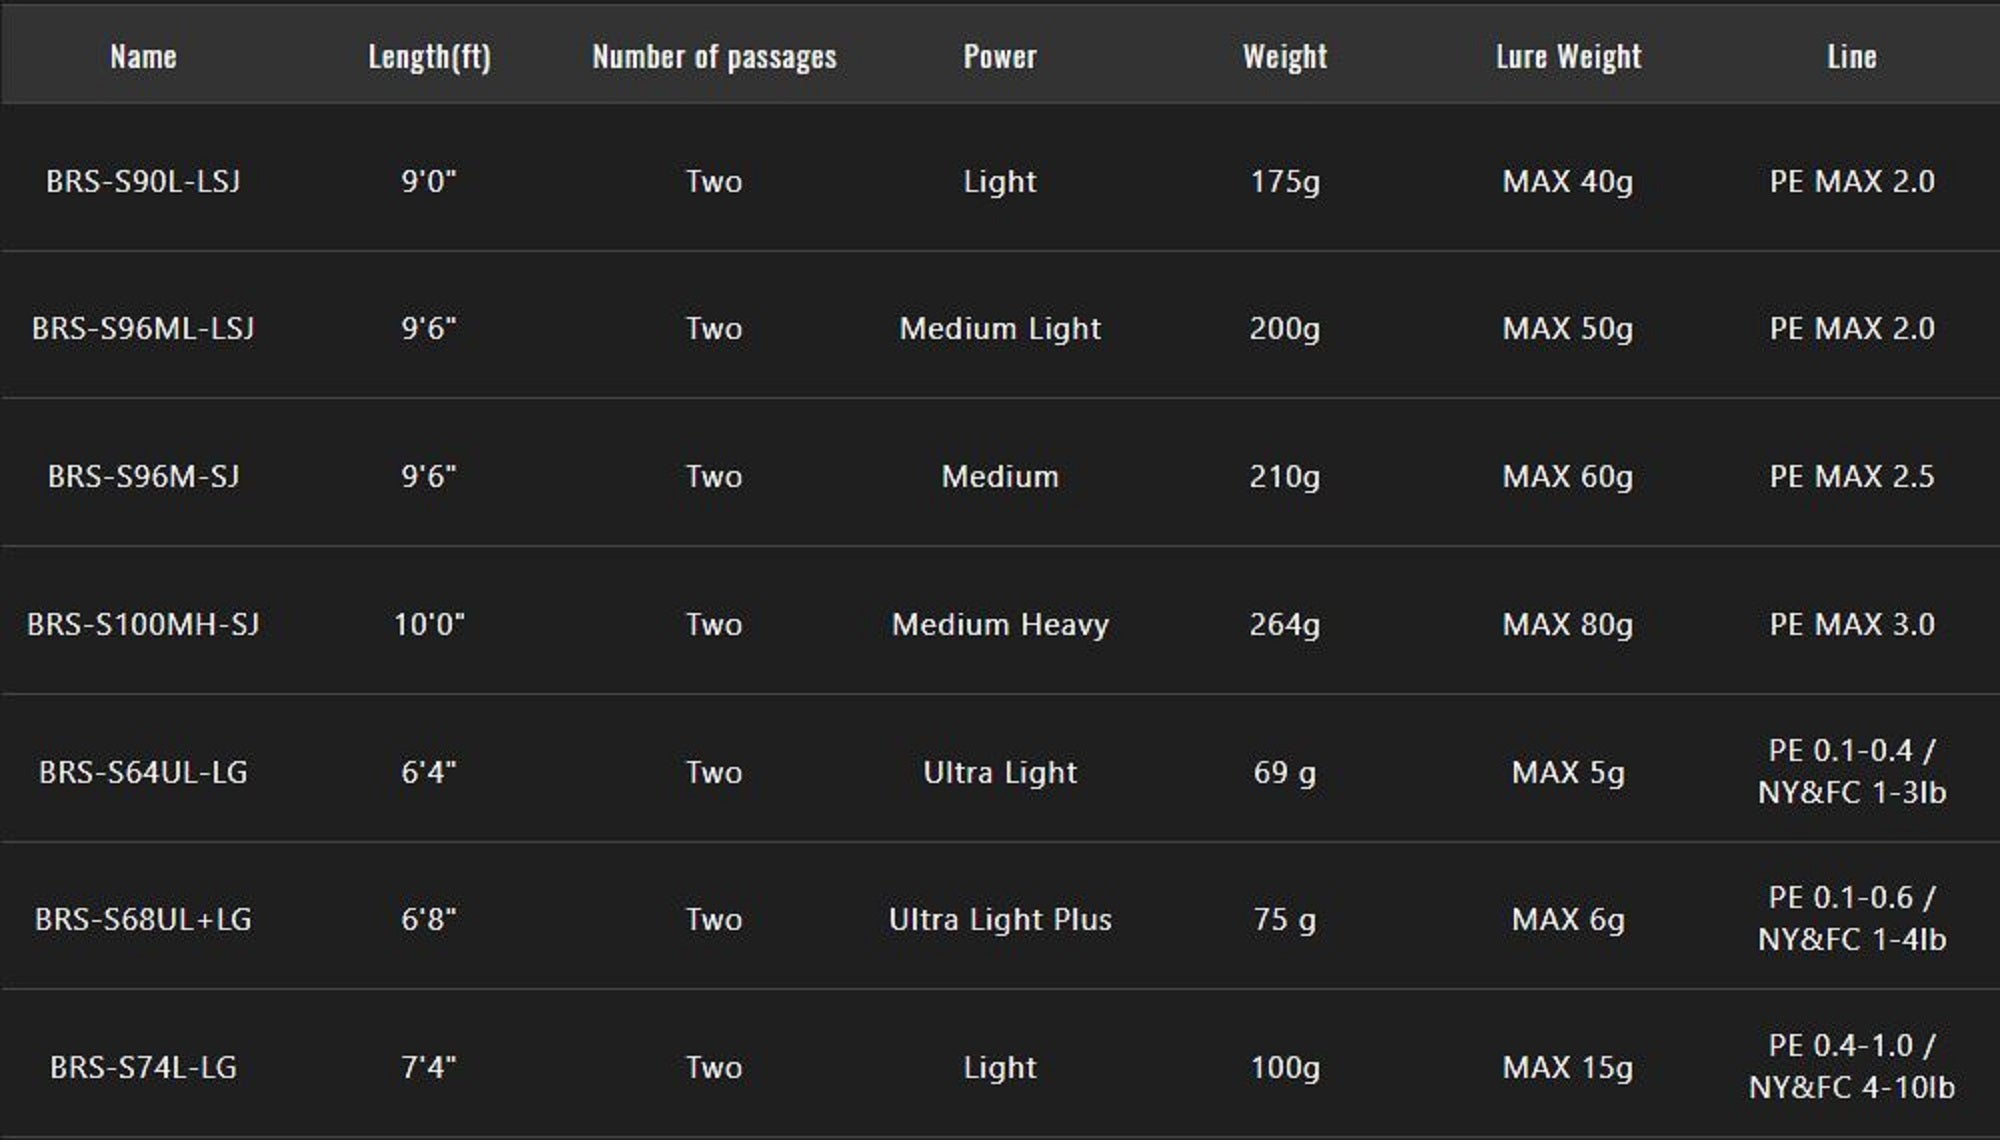Select the PE MAX 2.5 line cell
Viewport: 2000px width, 1140px height.
click(x=1852, y=476)
